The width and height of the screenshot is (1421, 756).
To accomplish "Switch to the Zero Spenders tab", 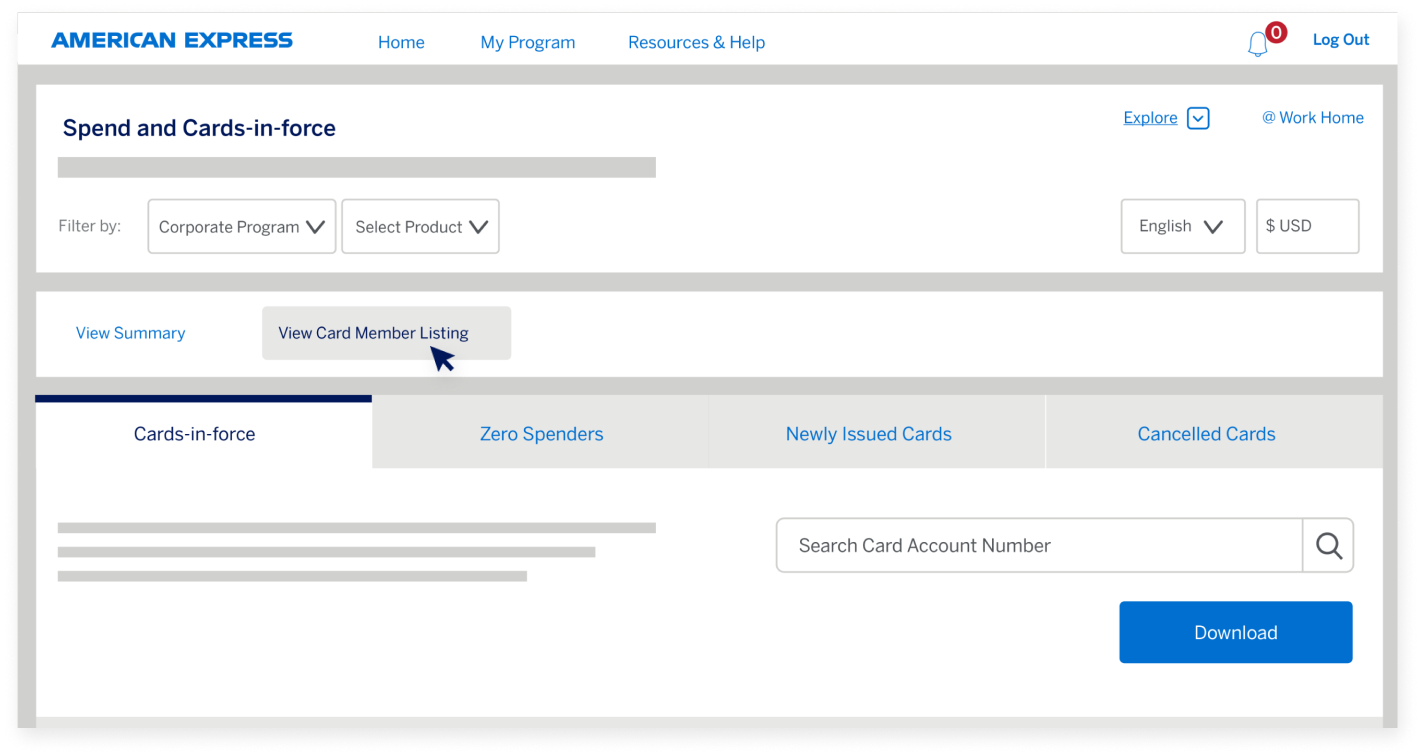I will pos(541,434).
